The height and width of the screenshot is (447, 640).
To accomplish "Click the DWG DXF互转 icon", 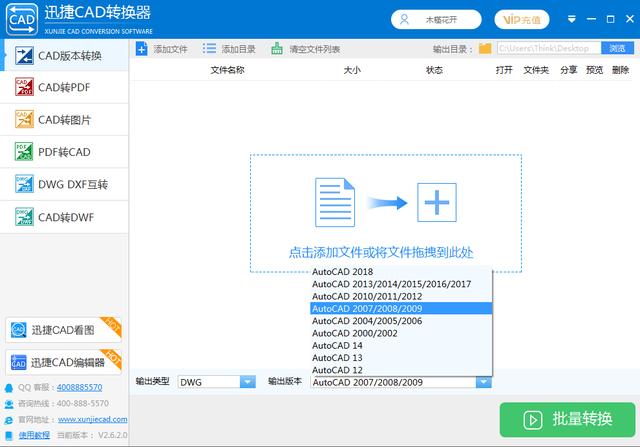I will pos(24,184).
